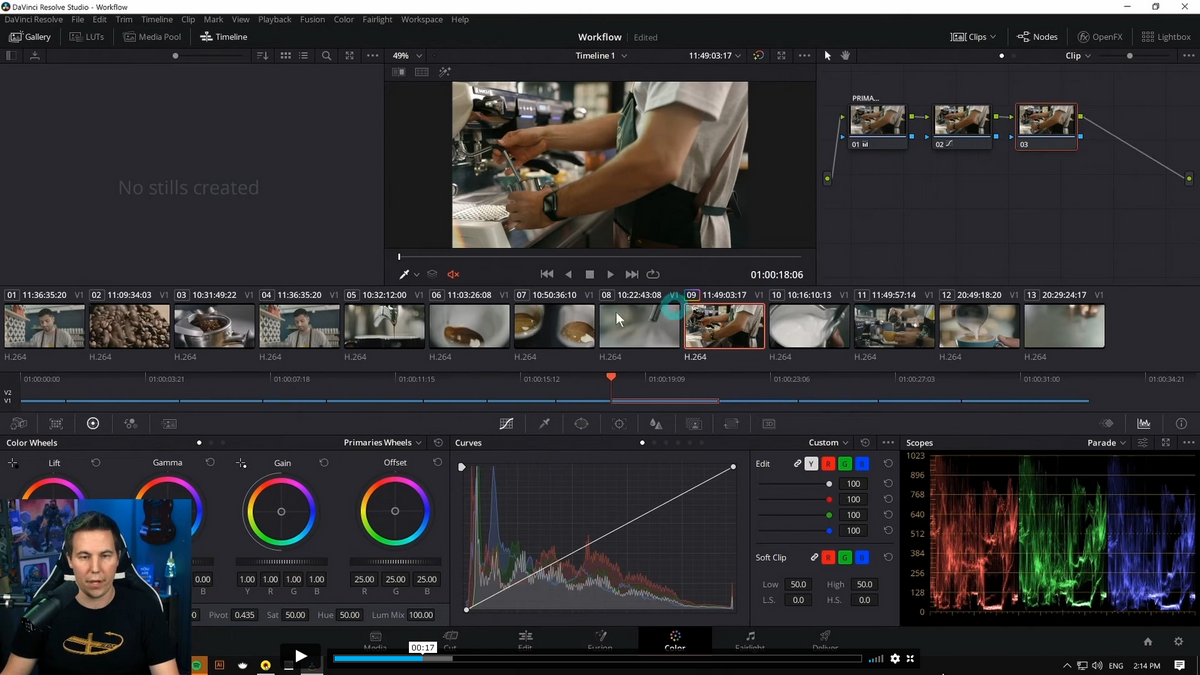
Task: Open curves panel options menu
Action: click(888, 443)
